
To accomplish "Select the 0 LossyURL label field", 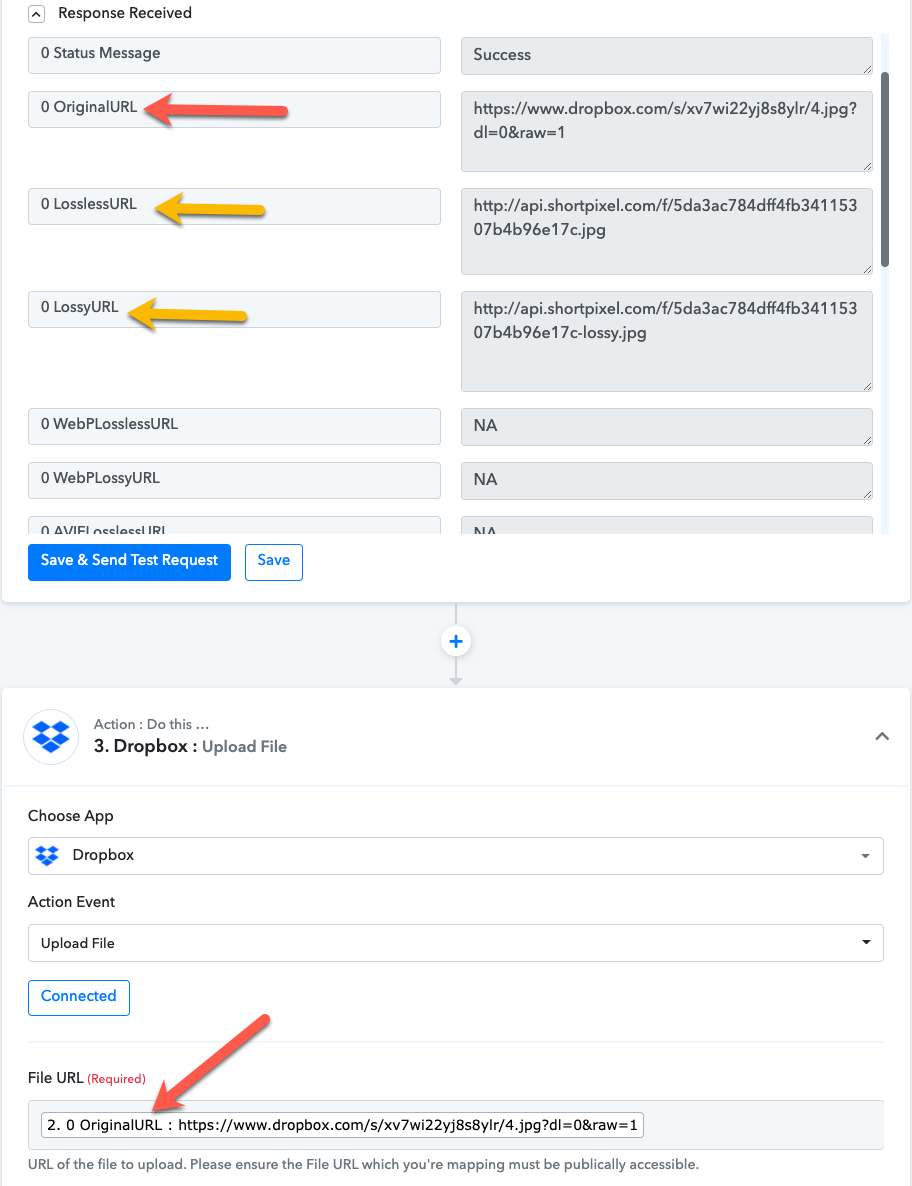I will point(234,309).
